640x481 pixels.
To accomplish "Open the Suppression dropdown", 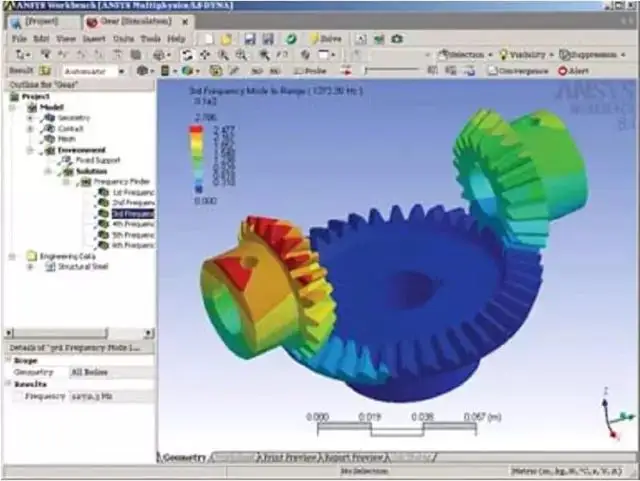I will point(592,54).
